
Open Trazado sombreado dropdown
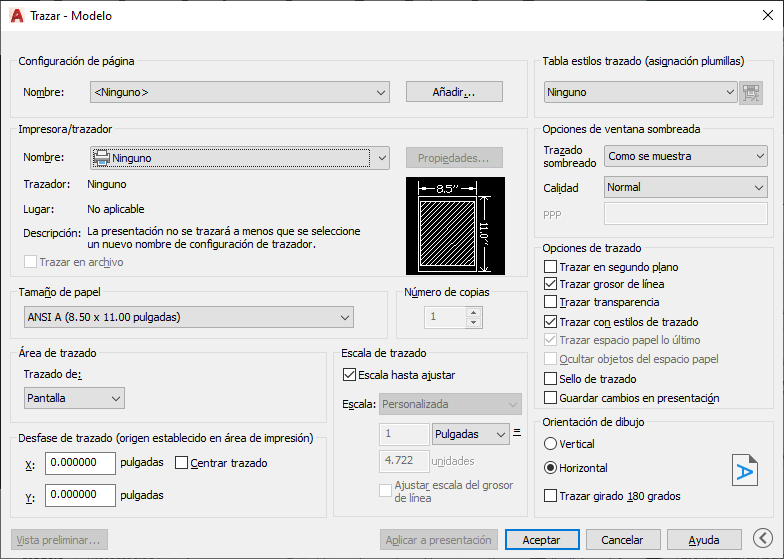click(686, 156)
